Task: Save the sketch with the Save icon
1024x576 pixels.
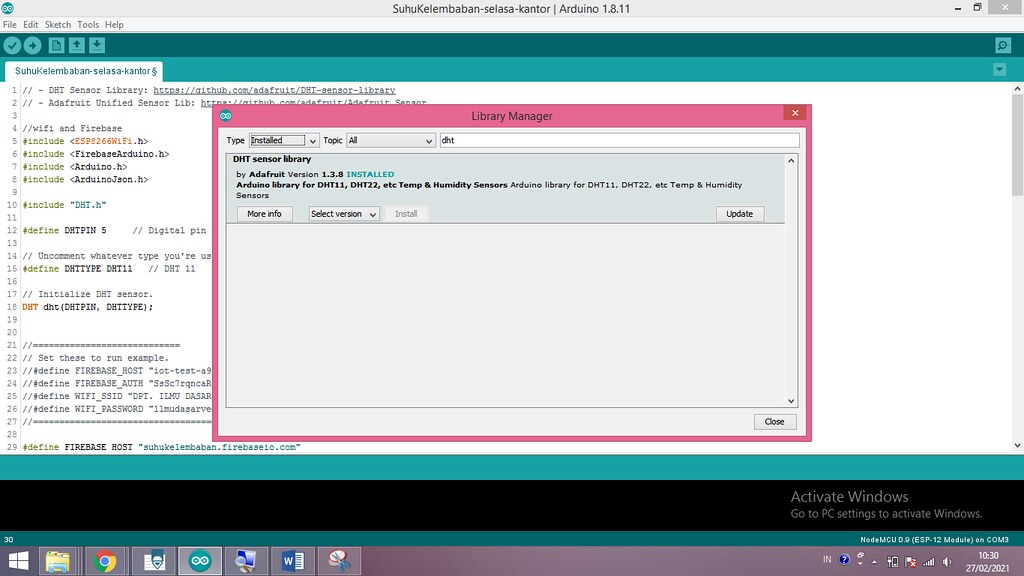Action: [x=97, y=45]
